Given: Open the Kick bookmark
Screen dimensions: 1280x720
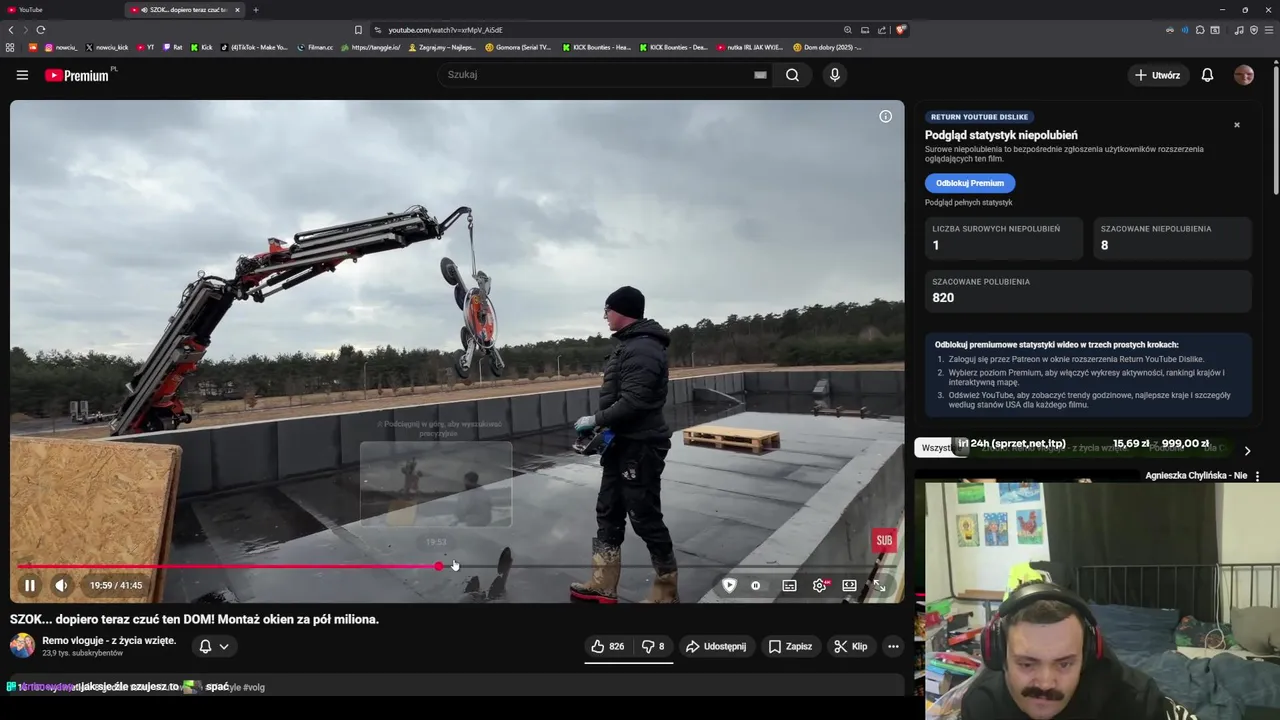Looking at the screenshot, I should (x=201, y=47).
